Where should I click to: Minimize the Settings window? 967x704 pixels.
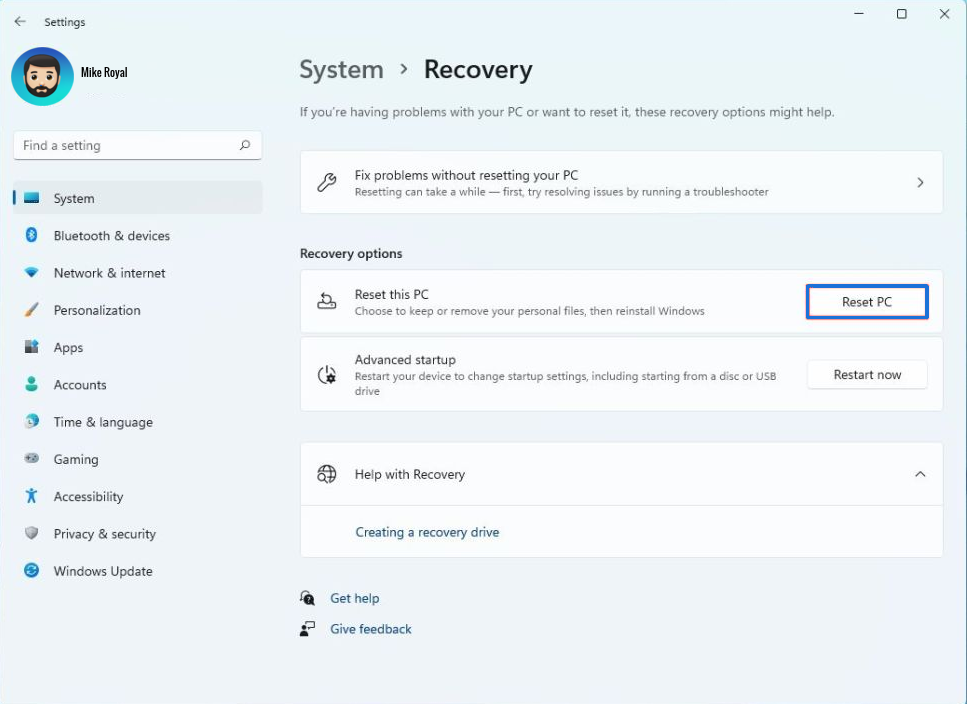pos(858,14)
